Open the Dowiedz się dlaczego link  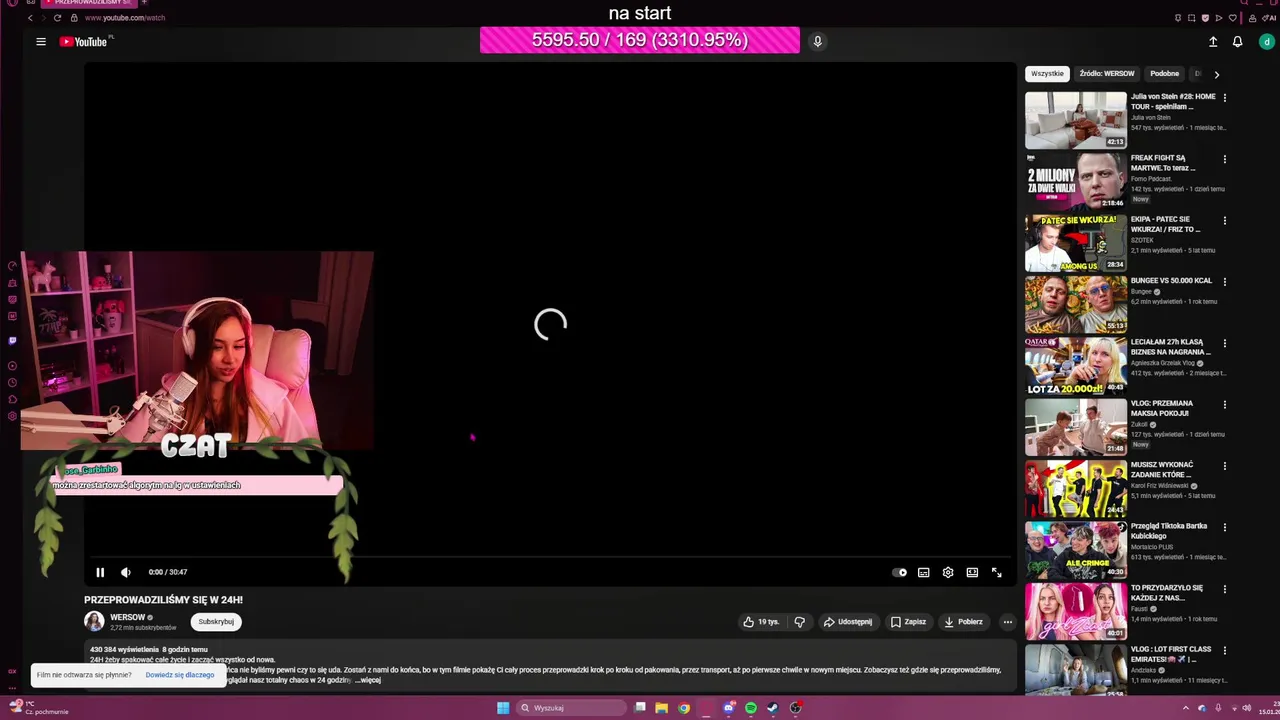[x=180, y=675]
